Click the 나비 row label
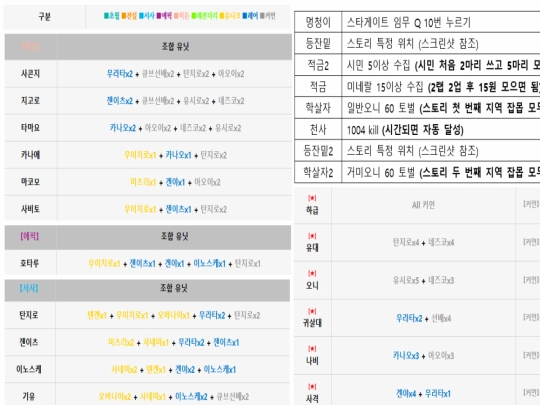The height and width of the screenshot is (405, 540). pyautogui.click(x=312, y=361)
